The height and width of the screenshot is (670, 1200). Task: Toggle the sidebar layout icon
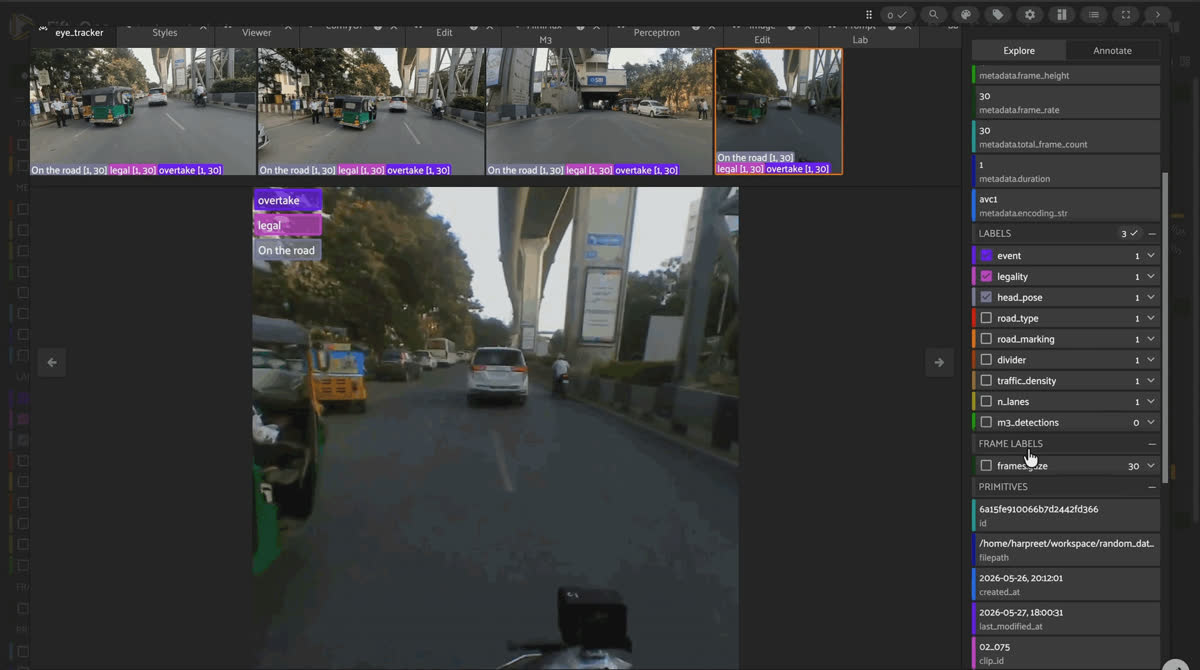(x=1062, y=14)
